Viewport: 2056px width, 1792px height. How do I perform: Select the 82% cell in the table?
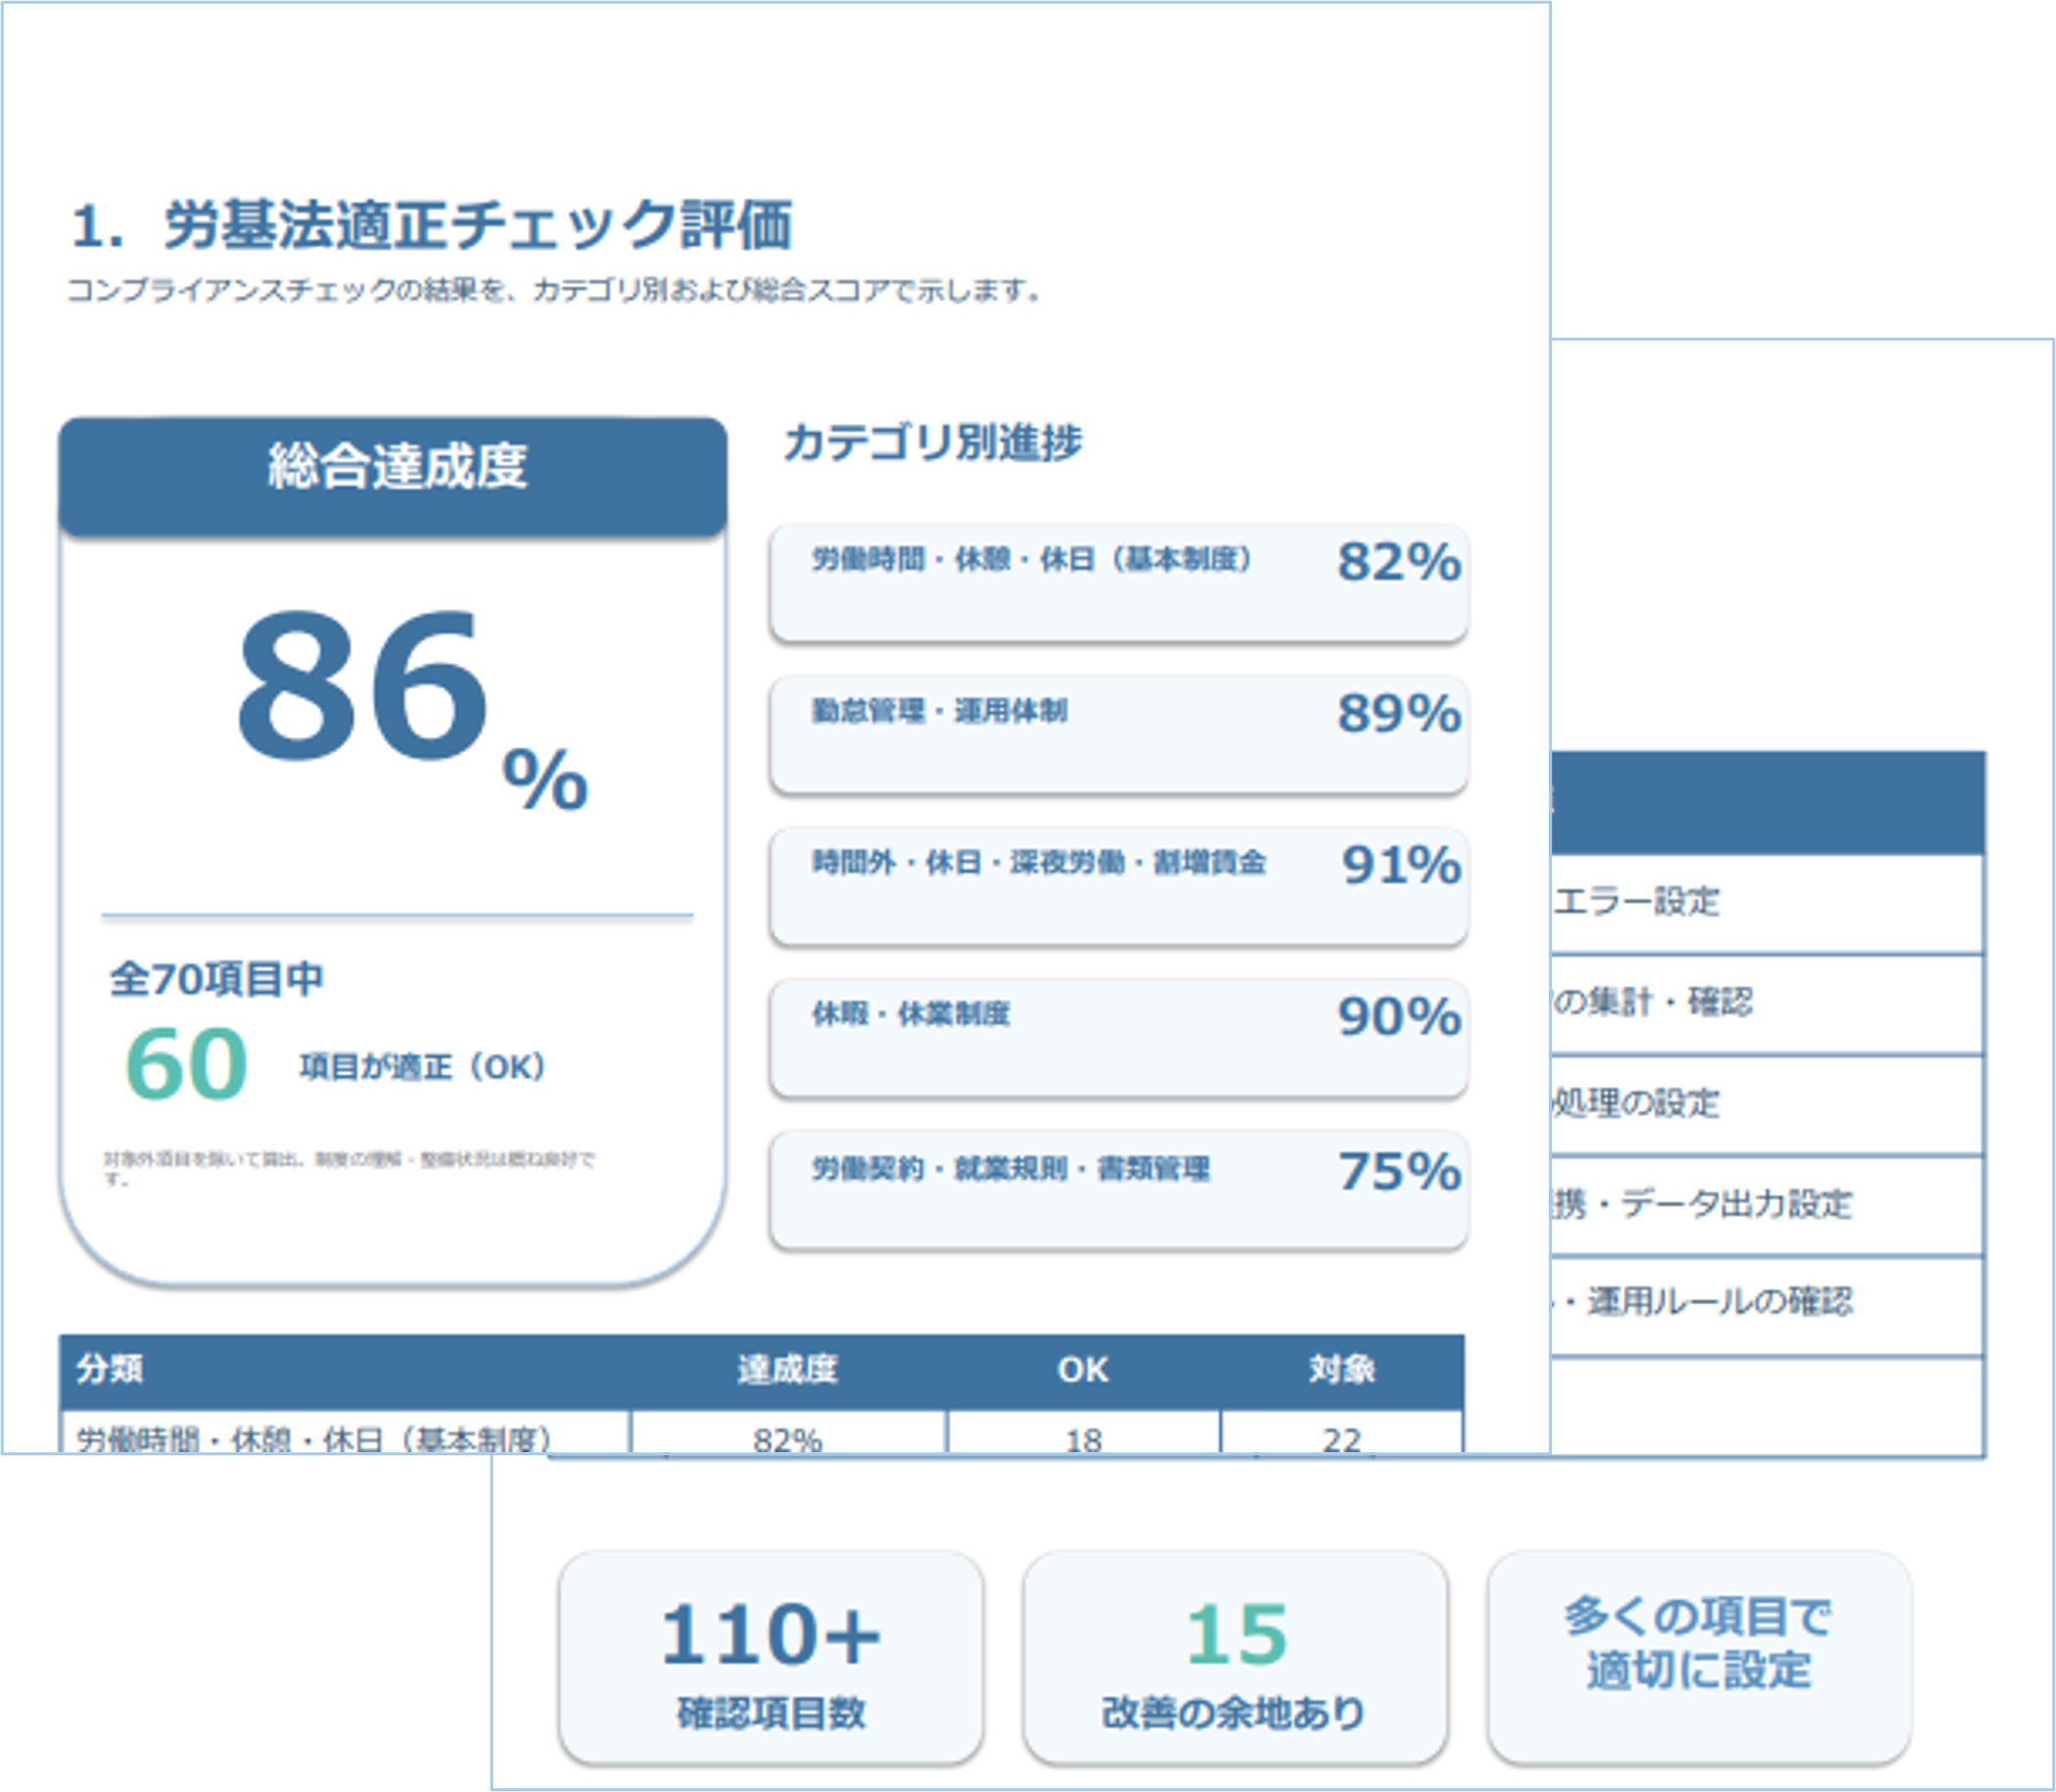click(788, 1432)
